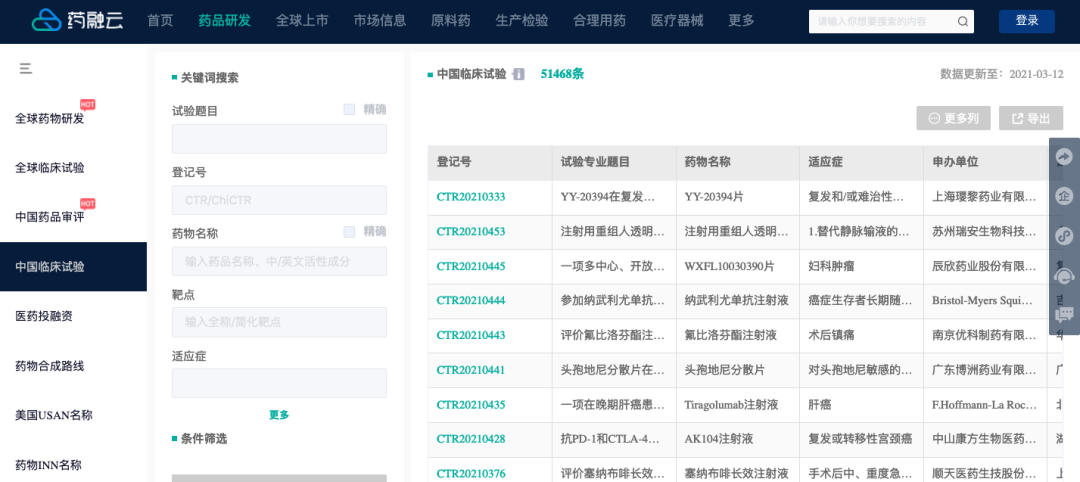Open the 全球上市 navigation tab
The width and height of the screenshot is (1080, 482).
(302, 21)
